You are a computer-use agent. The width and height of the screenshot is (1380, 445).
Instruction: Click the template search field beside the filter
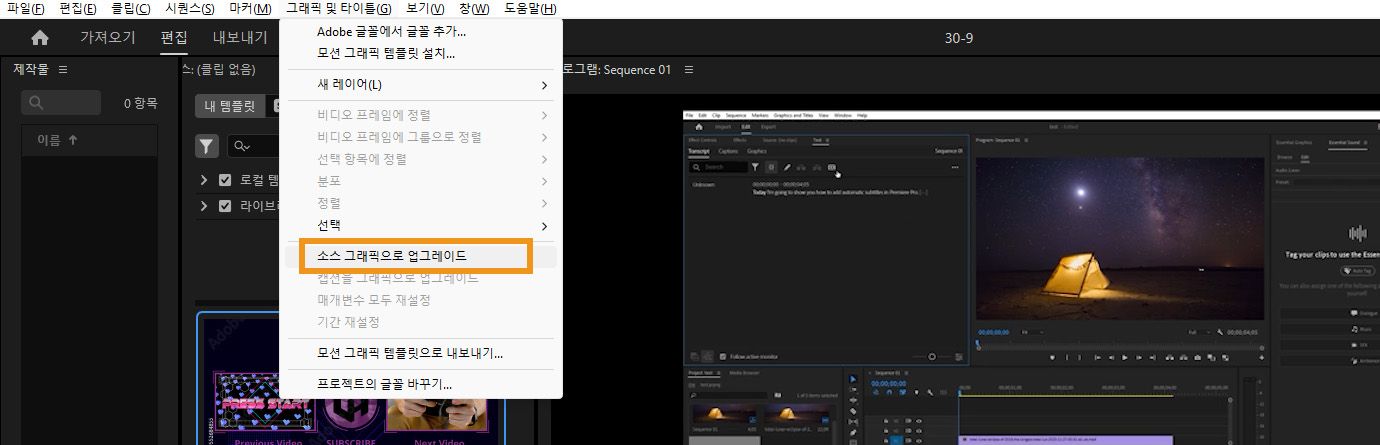click(x=254, y=146)
